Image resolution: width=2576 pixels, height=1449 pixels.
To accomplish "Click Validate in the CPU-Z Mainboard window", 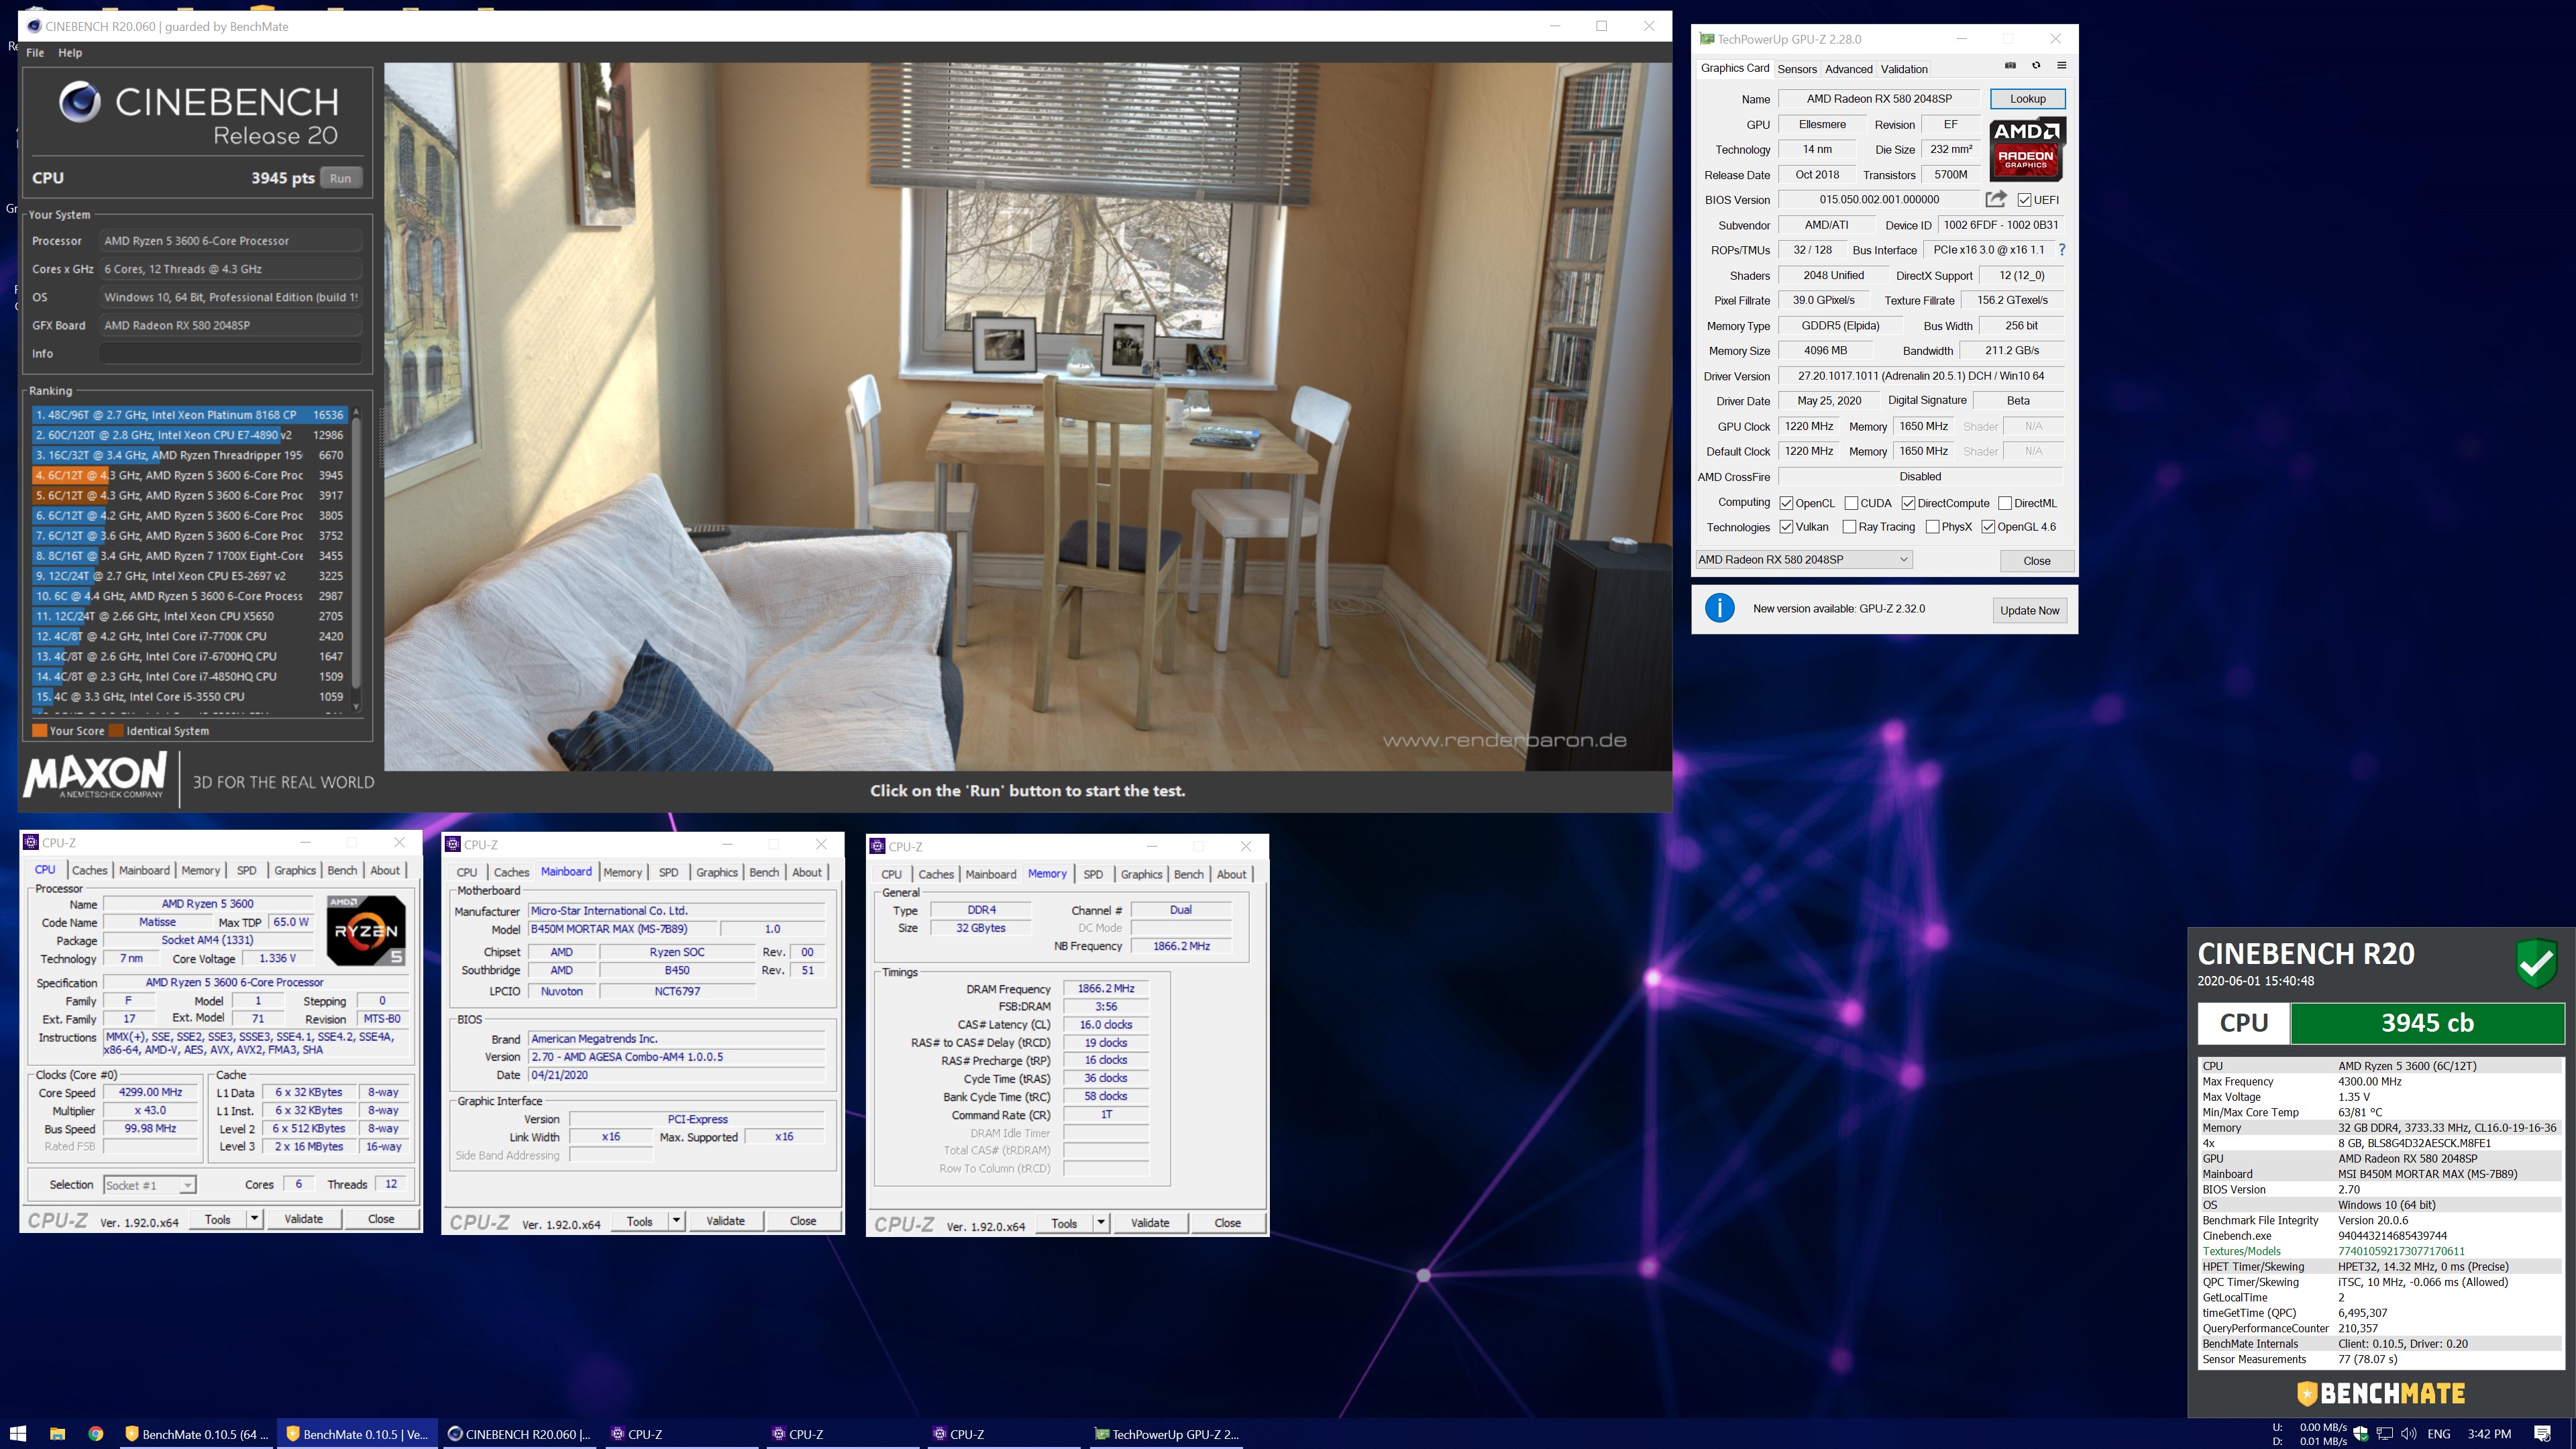I will (725, 1221).
